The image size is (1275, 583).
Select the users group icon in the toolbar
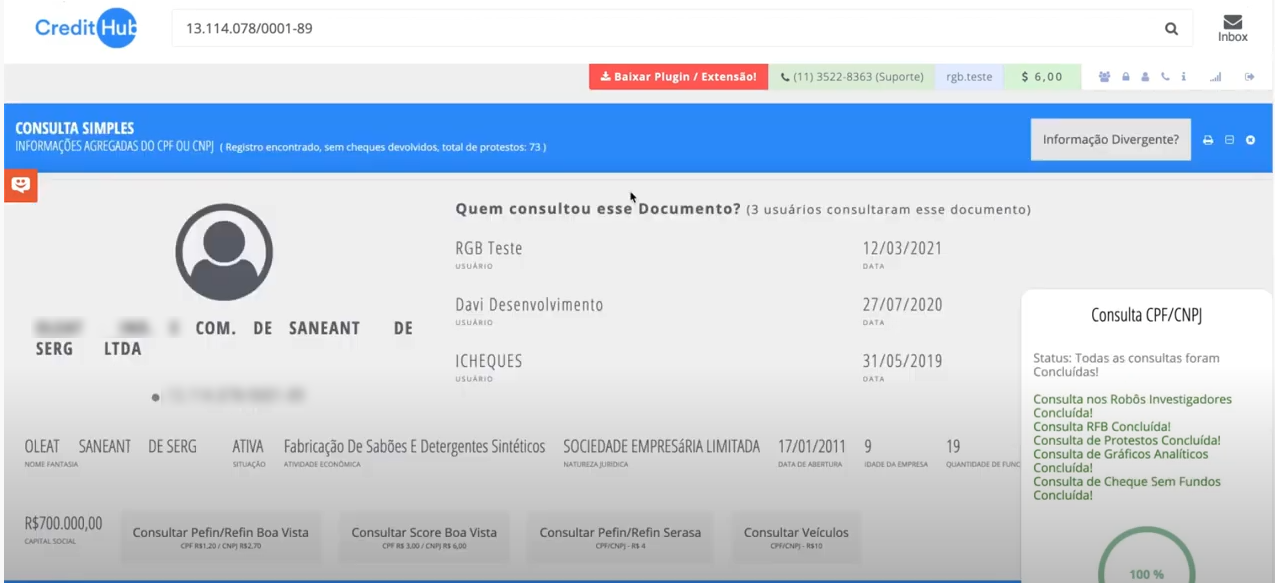(1104, 76)
